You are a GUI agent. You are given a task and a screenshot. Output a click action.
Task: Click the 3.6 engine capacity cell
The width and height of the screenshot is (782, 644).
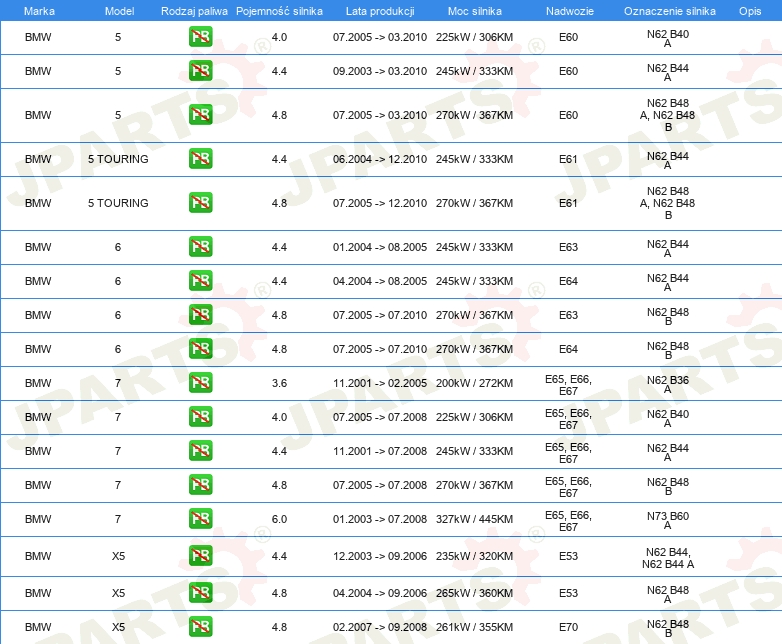point(279,383)
